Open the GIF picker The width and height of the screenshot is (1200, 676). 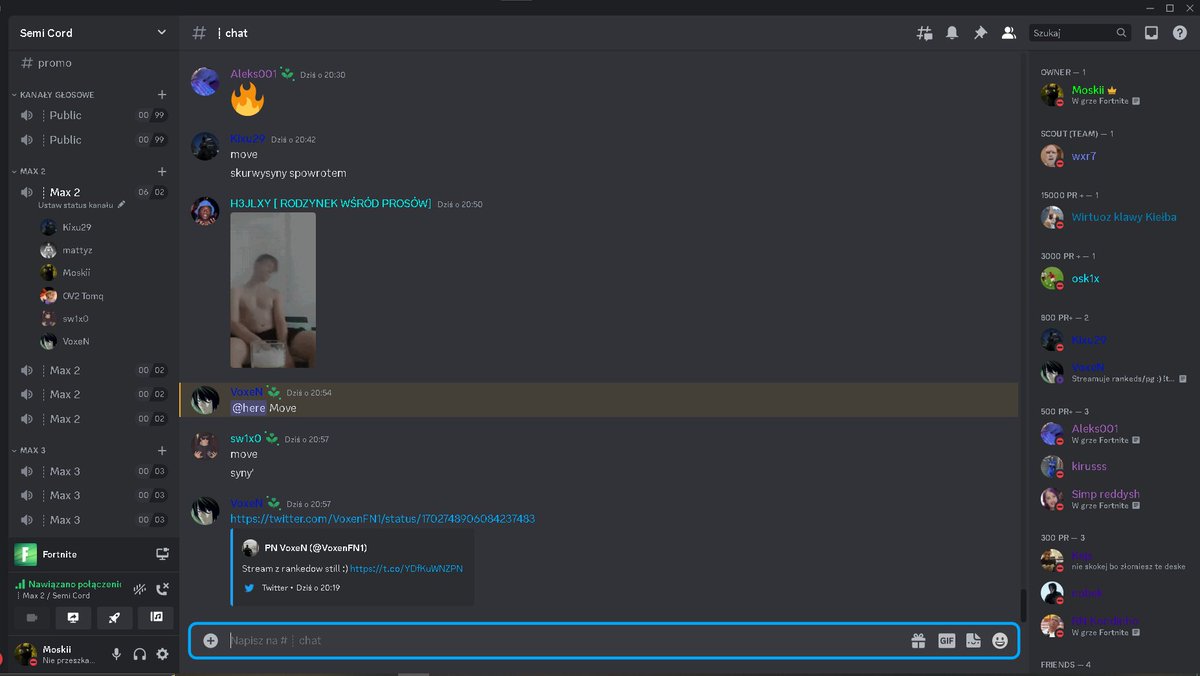click(946, 641)
